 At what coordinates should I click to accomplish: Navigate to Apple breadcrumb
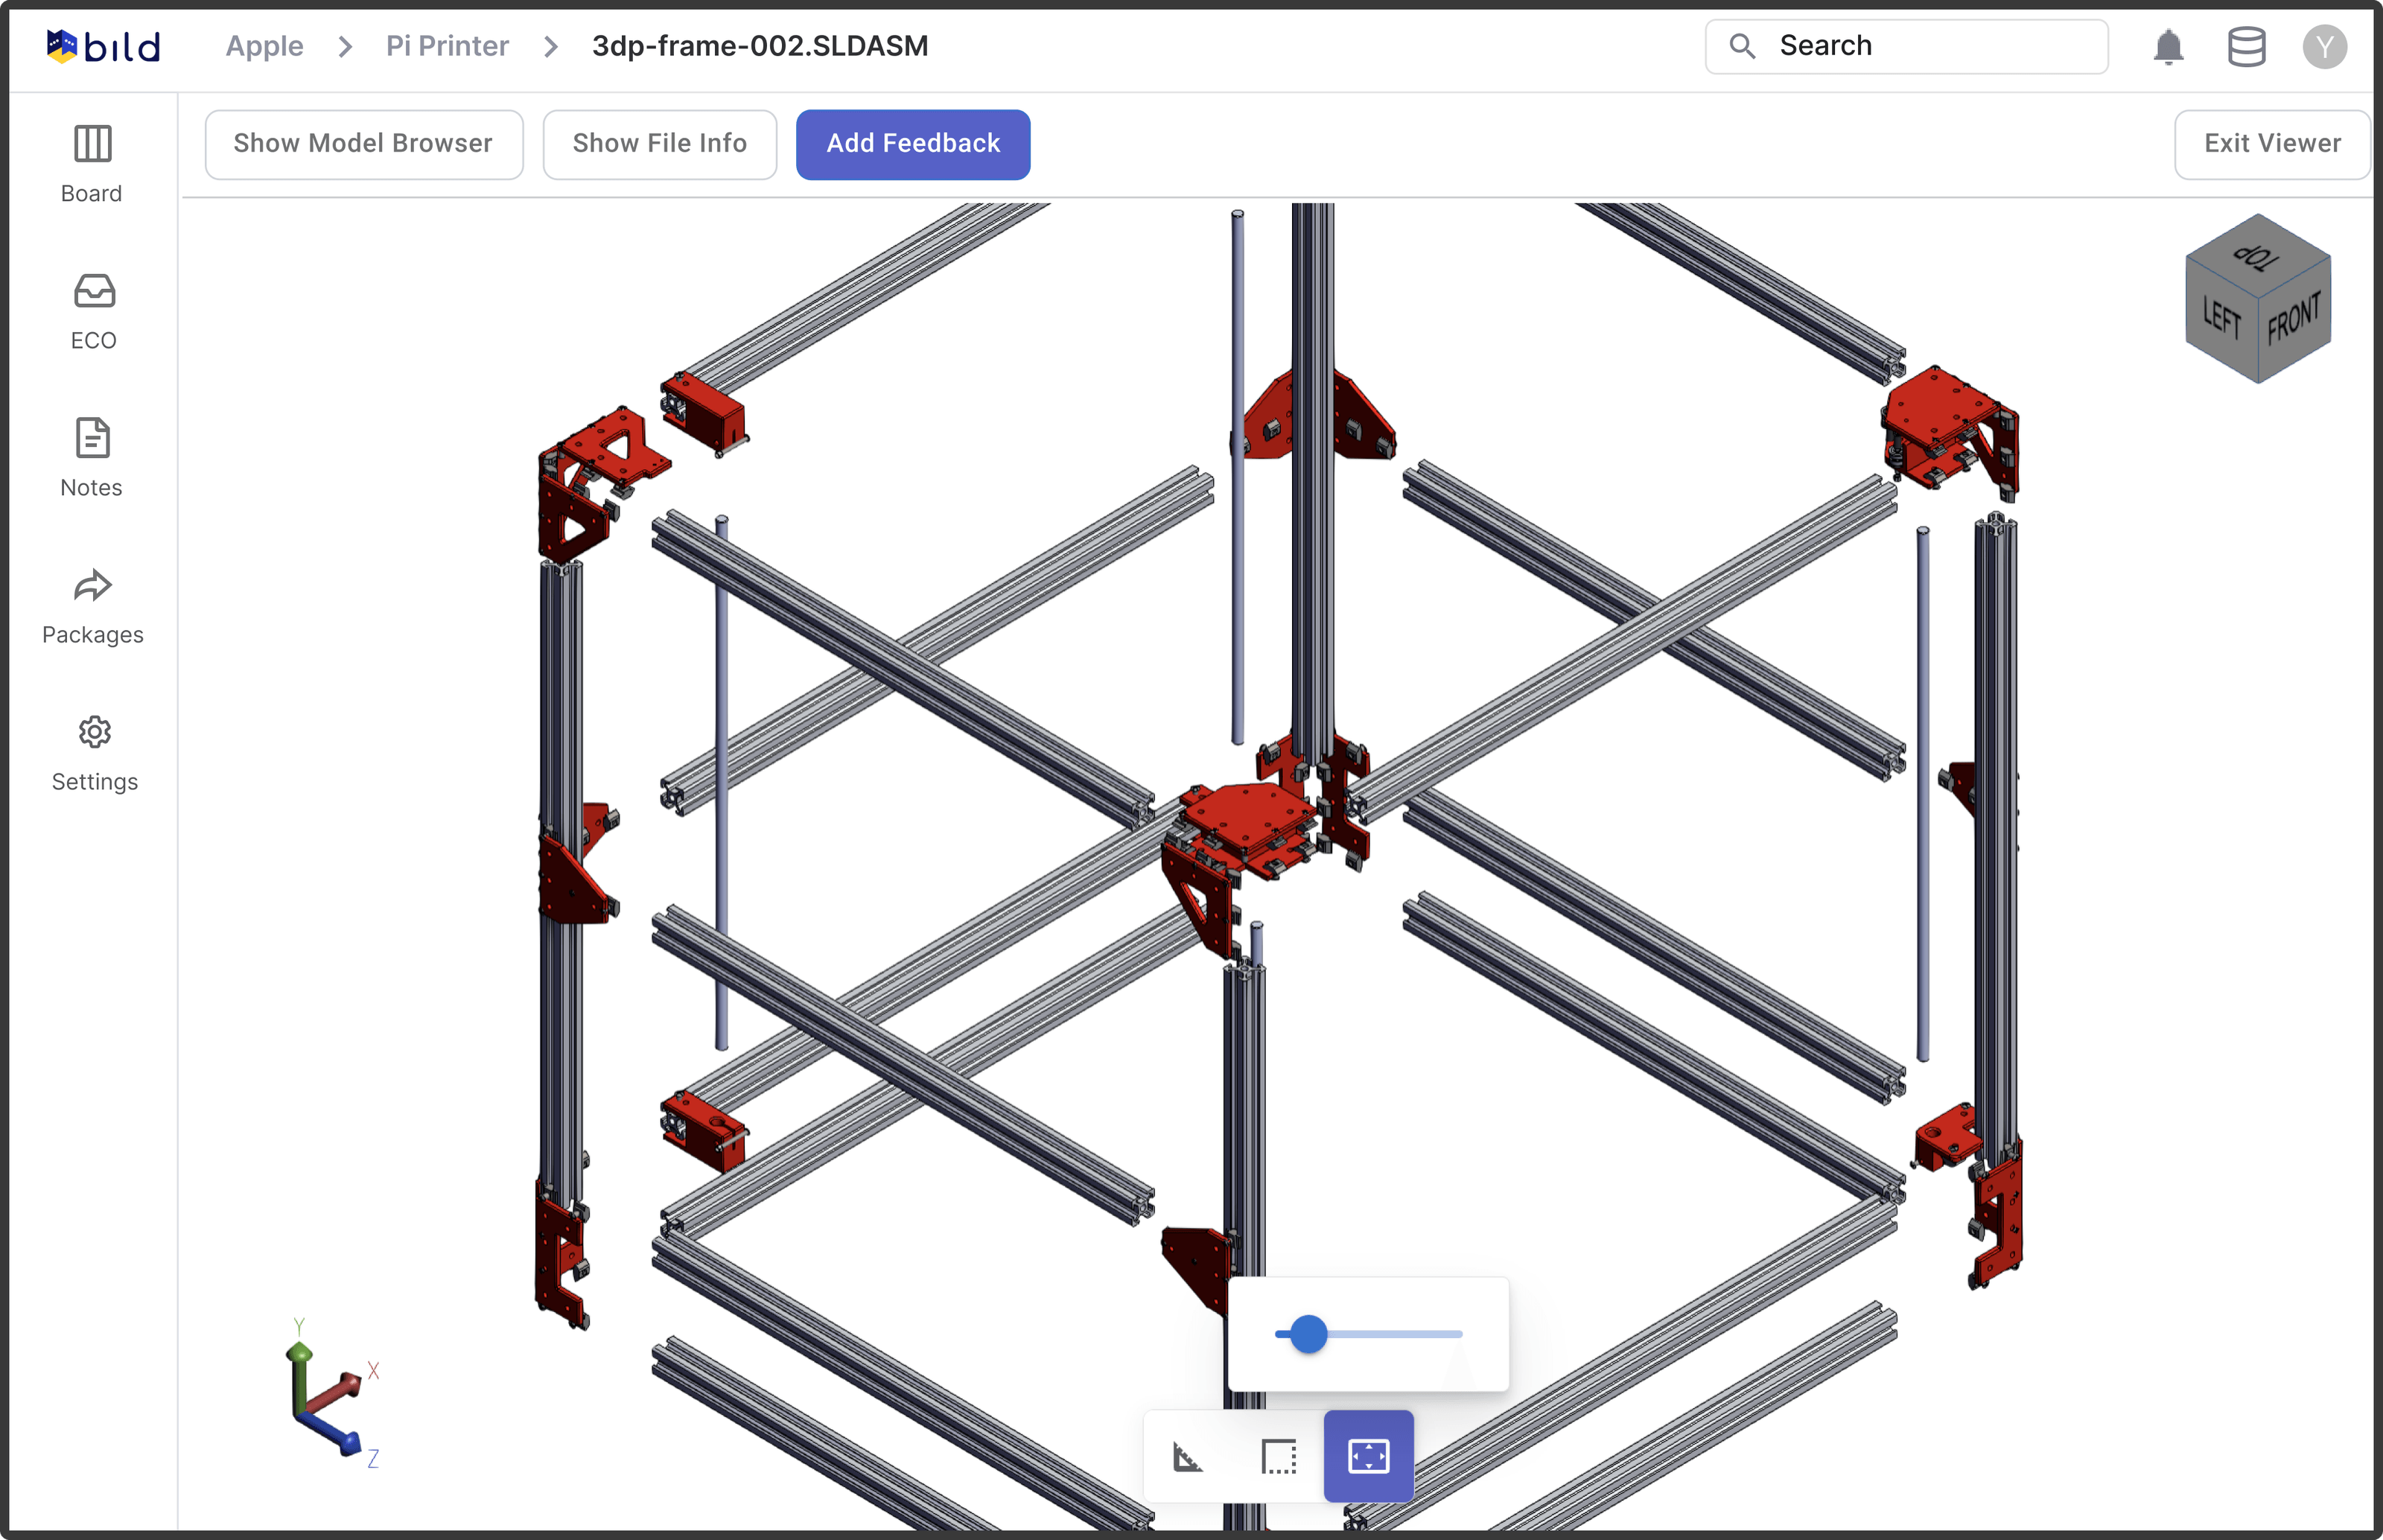(264, 46)
